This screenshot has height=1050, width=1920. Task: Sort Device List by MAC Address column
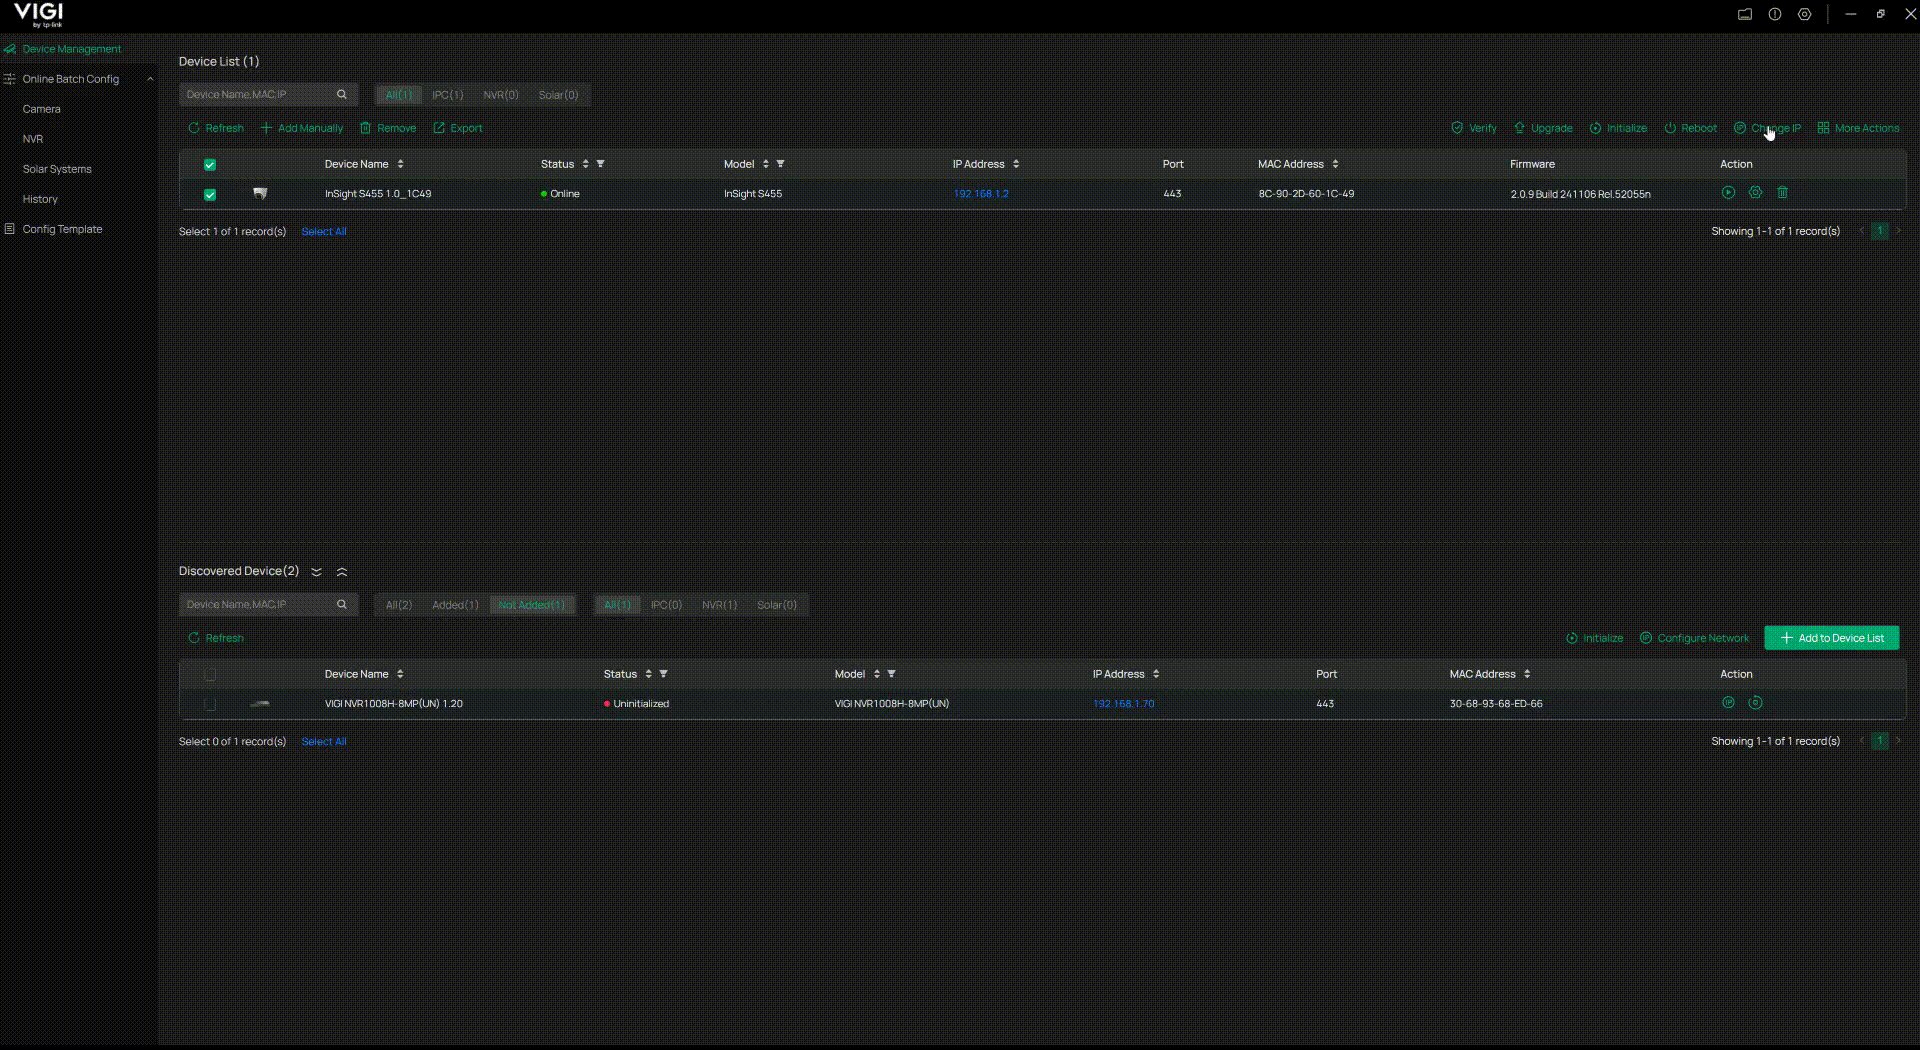click(1334, 164)
